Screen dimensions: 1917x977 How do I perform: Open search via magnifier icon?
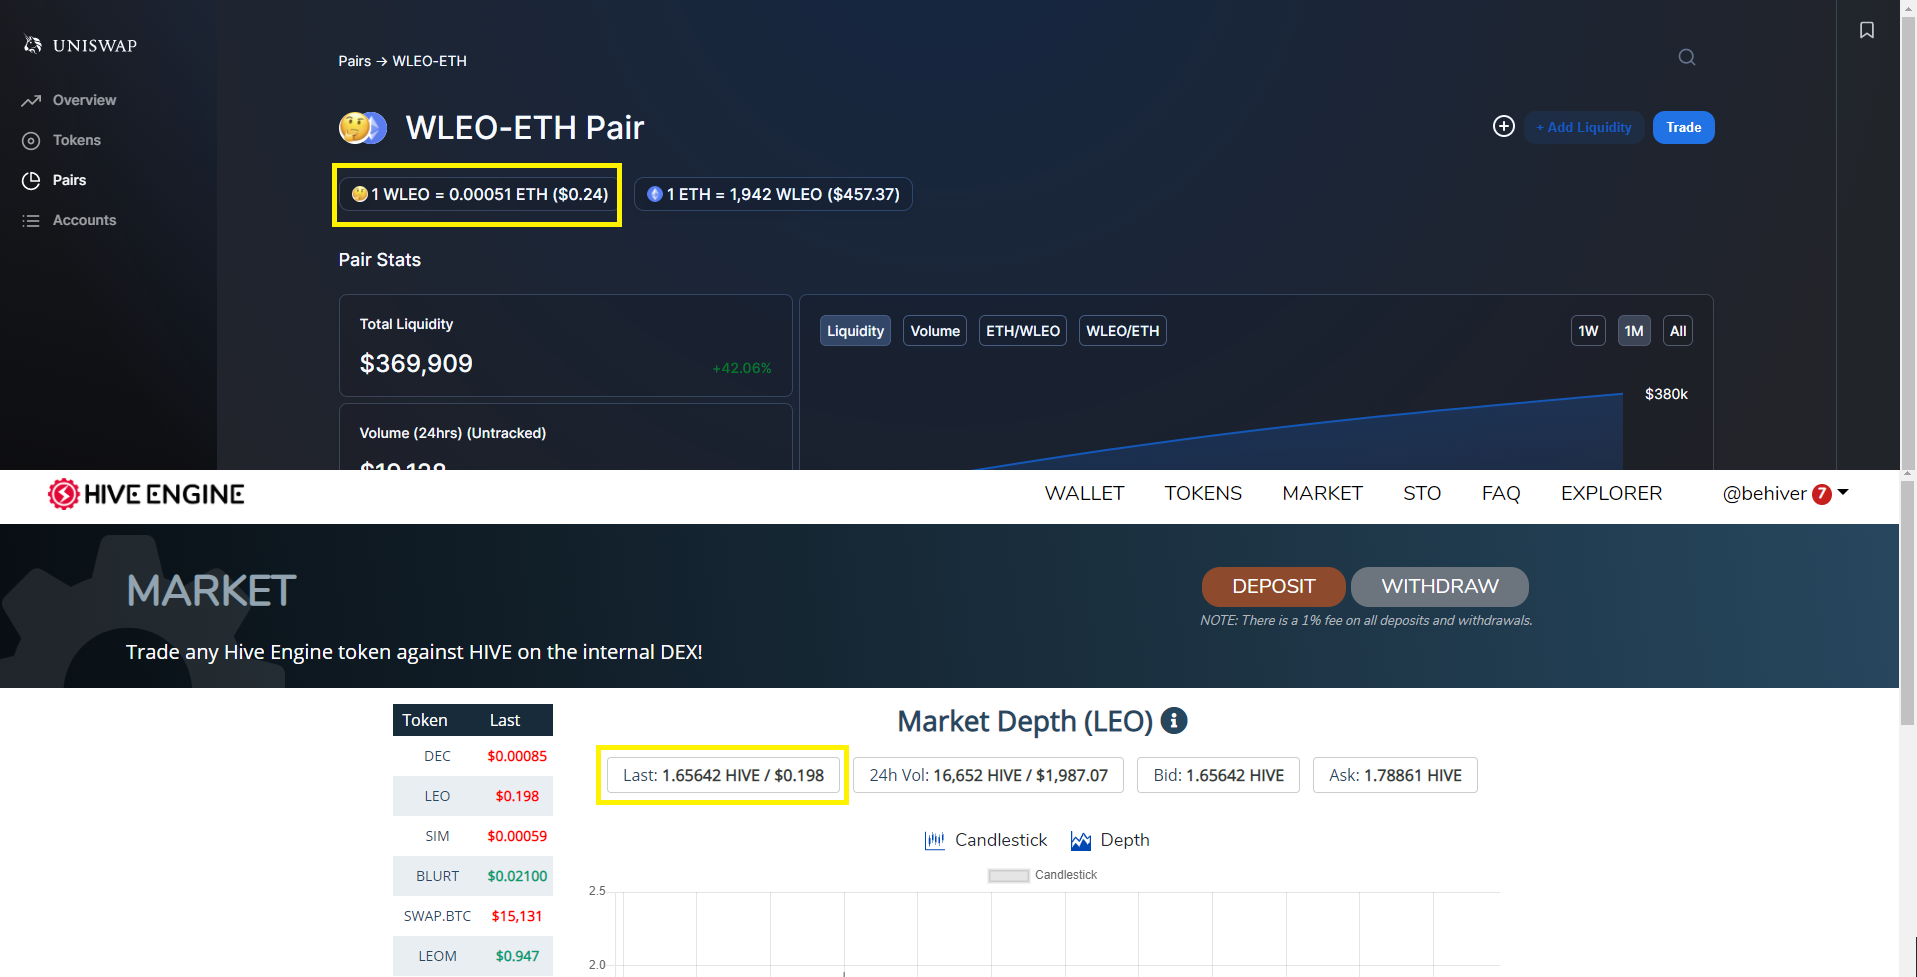point(1687,57)
